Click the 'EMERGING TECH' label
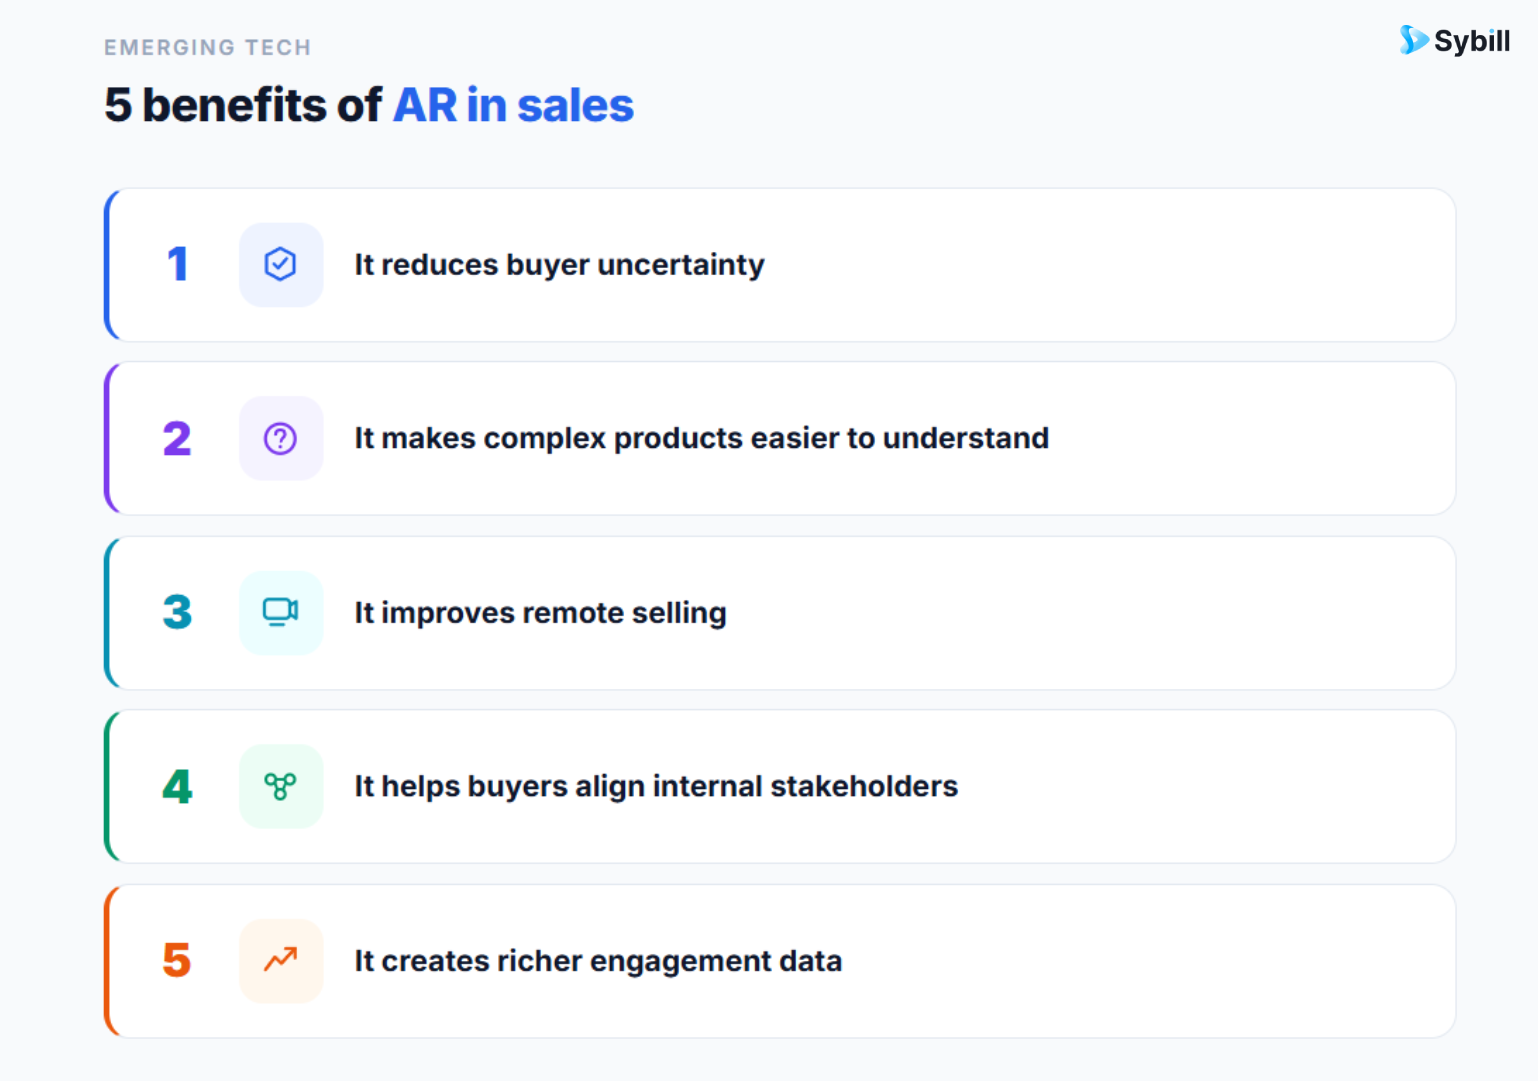 pyautogui.click(x=208, y=47)
